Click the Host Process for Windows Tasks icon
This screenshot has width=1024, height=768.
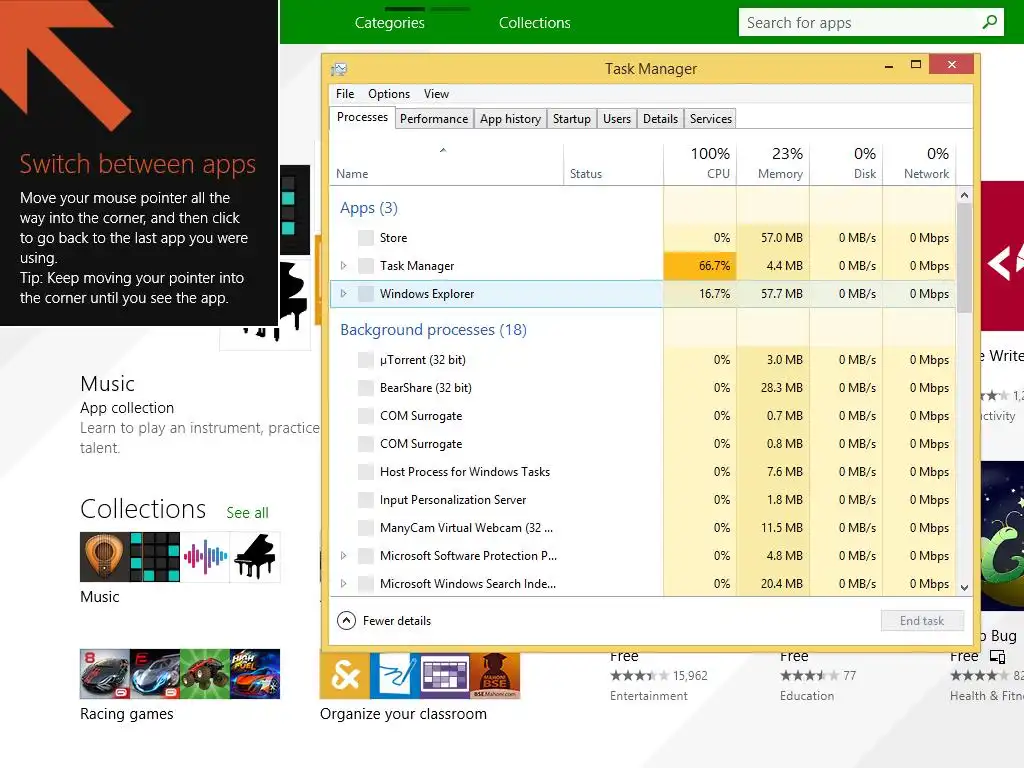pyautogui.click(x=366, y=472)
